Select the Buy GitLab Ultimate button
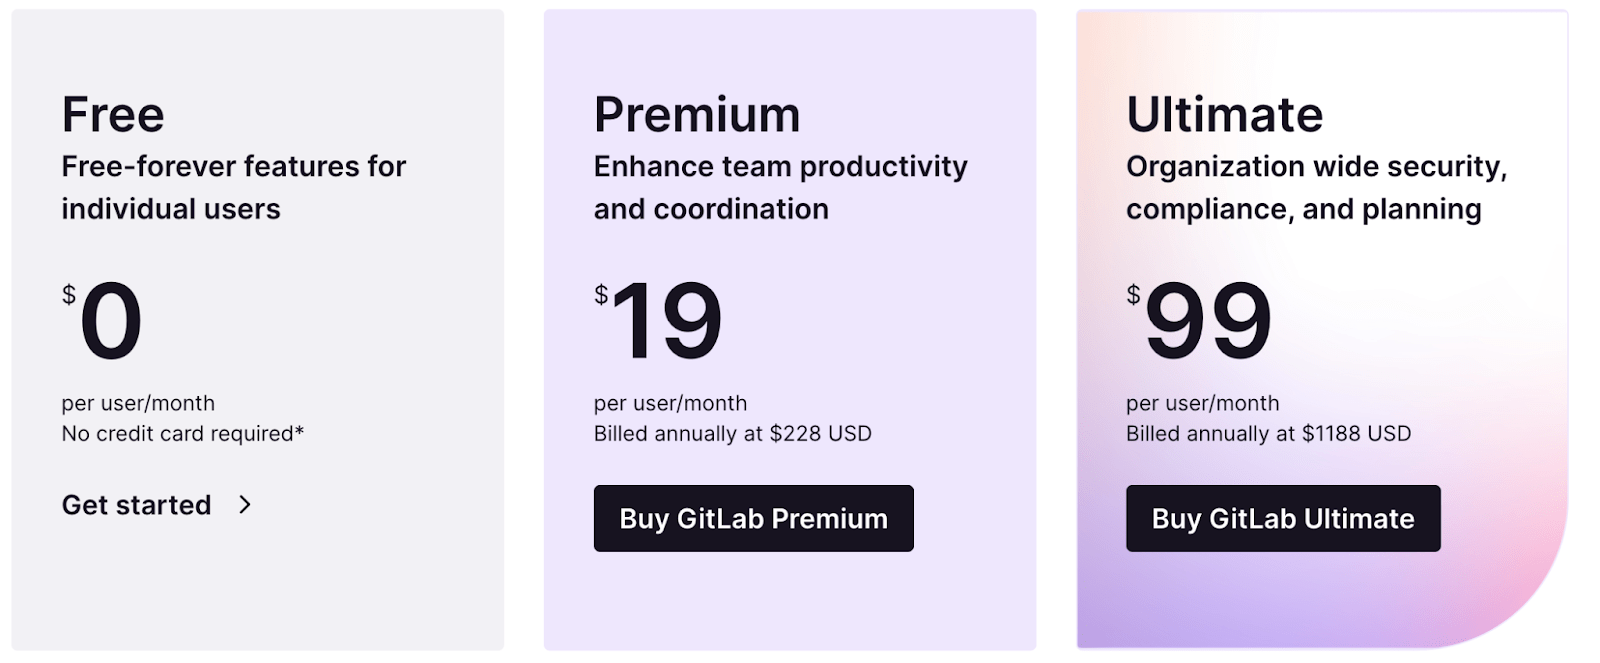This screenshot has height=663, width=1600. coord(1283,518)
